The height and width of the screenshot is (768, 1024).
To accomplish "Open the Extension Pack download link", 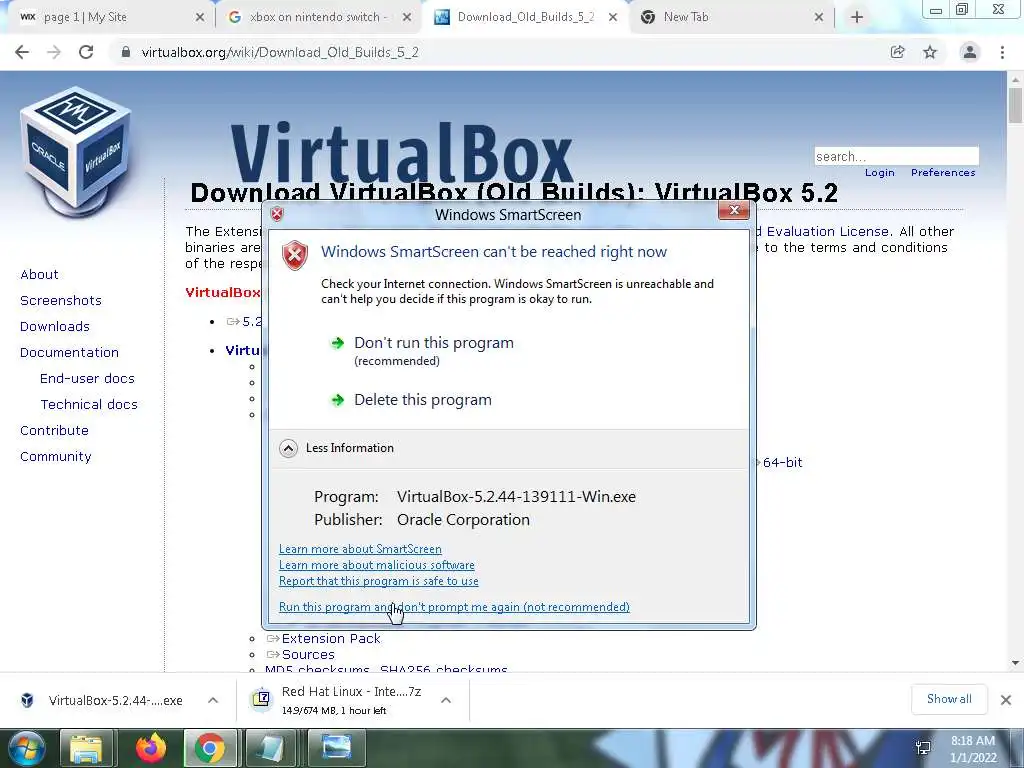I will point(331,639).
